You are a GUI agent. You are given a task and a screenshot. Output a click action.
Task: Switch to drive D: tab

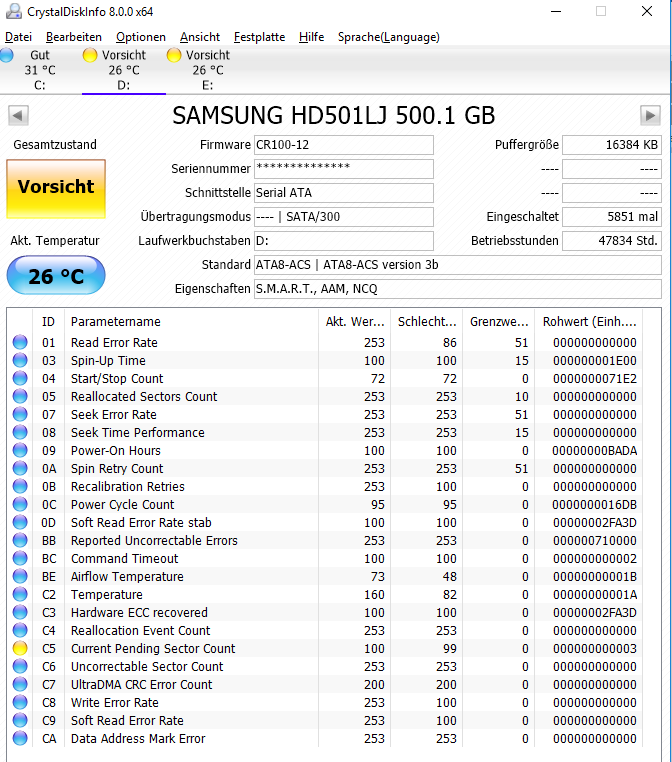click(124, 70)
